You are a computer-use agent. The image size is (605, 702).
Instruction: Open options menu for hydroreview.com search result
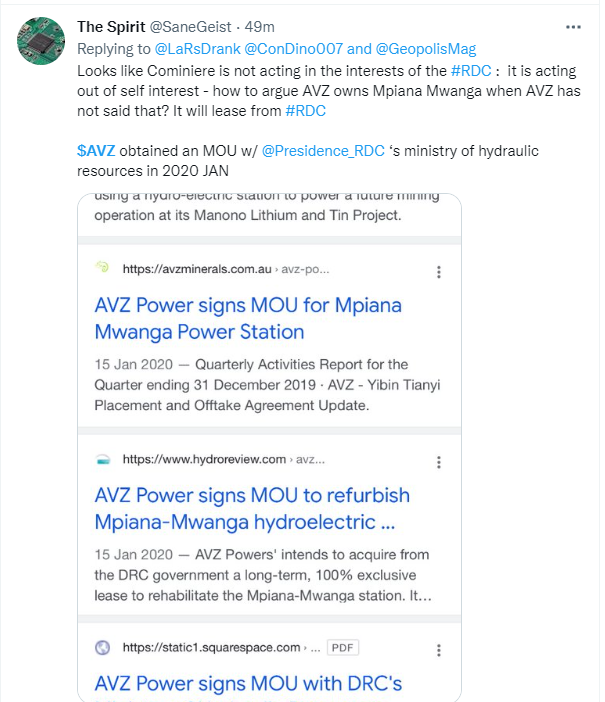[x=438, y=462]
